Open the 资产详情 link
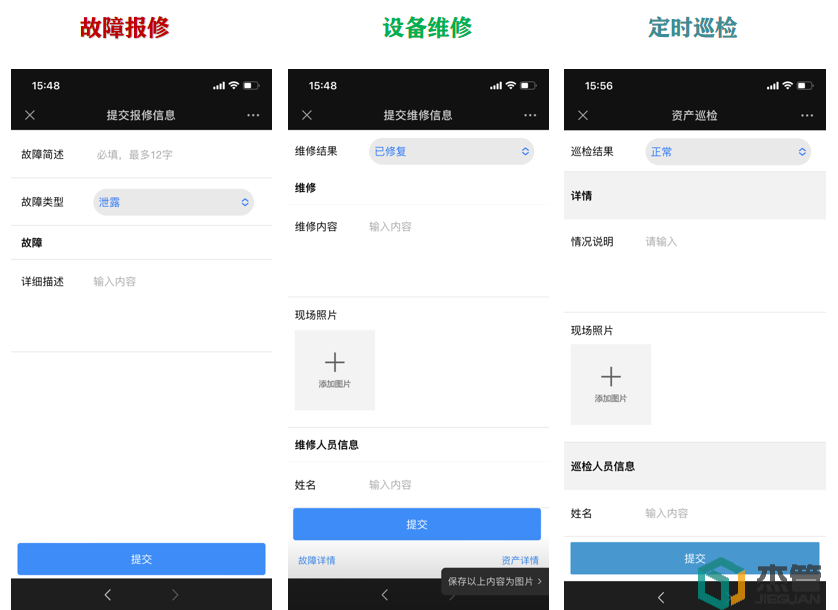The image size is (838, 610). point(520,560)
